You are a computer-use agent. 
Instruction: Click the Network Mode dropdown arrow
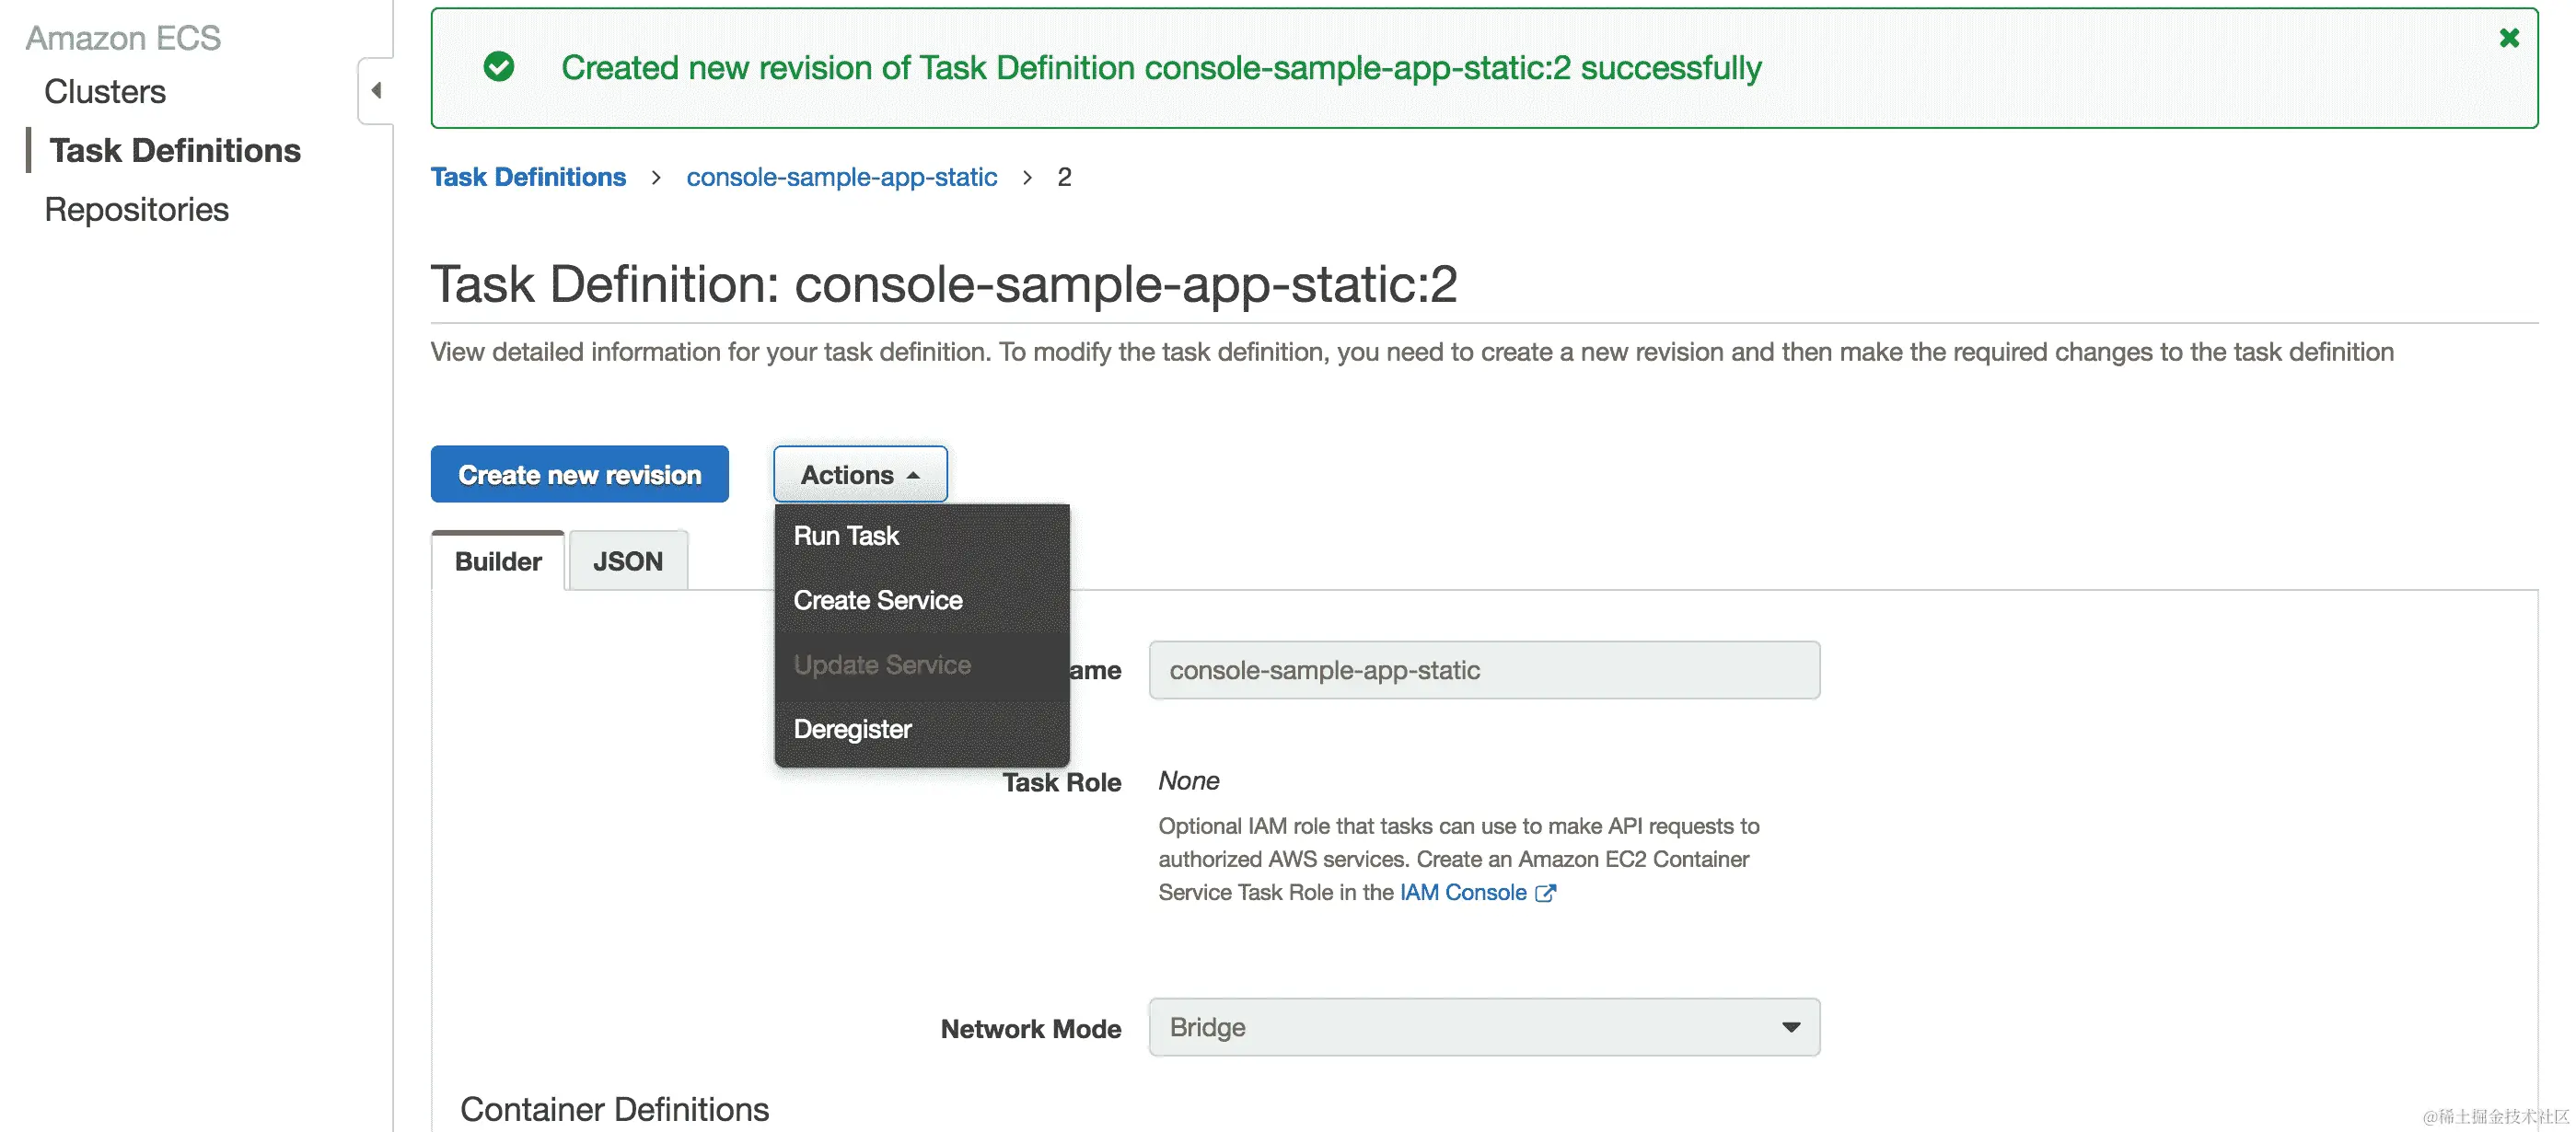coord(1790,1027)
